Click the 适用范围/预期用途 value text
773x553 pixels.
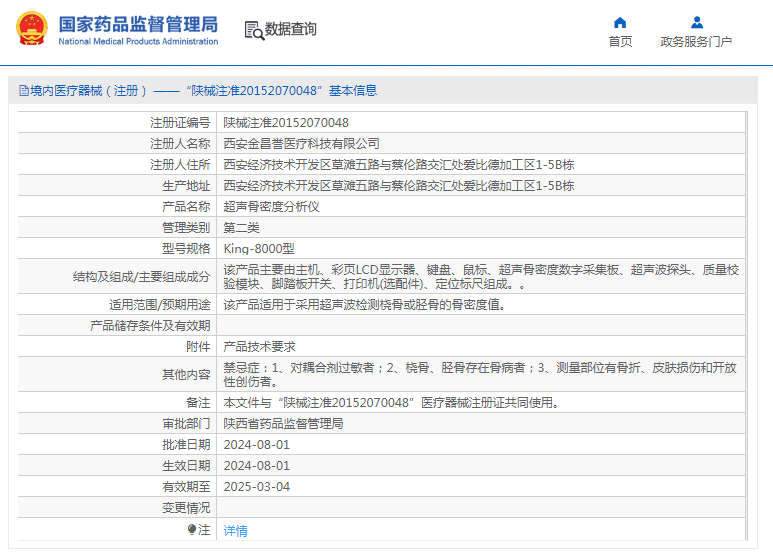point(365,305)
